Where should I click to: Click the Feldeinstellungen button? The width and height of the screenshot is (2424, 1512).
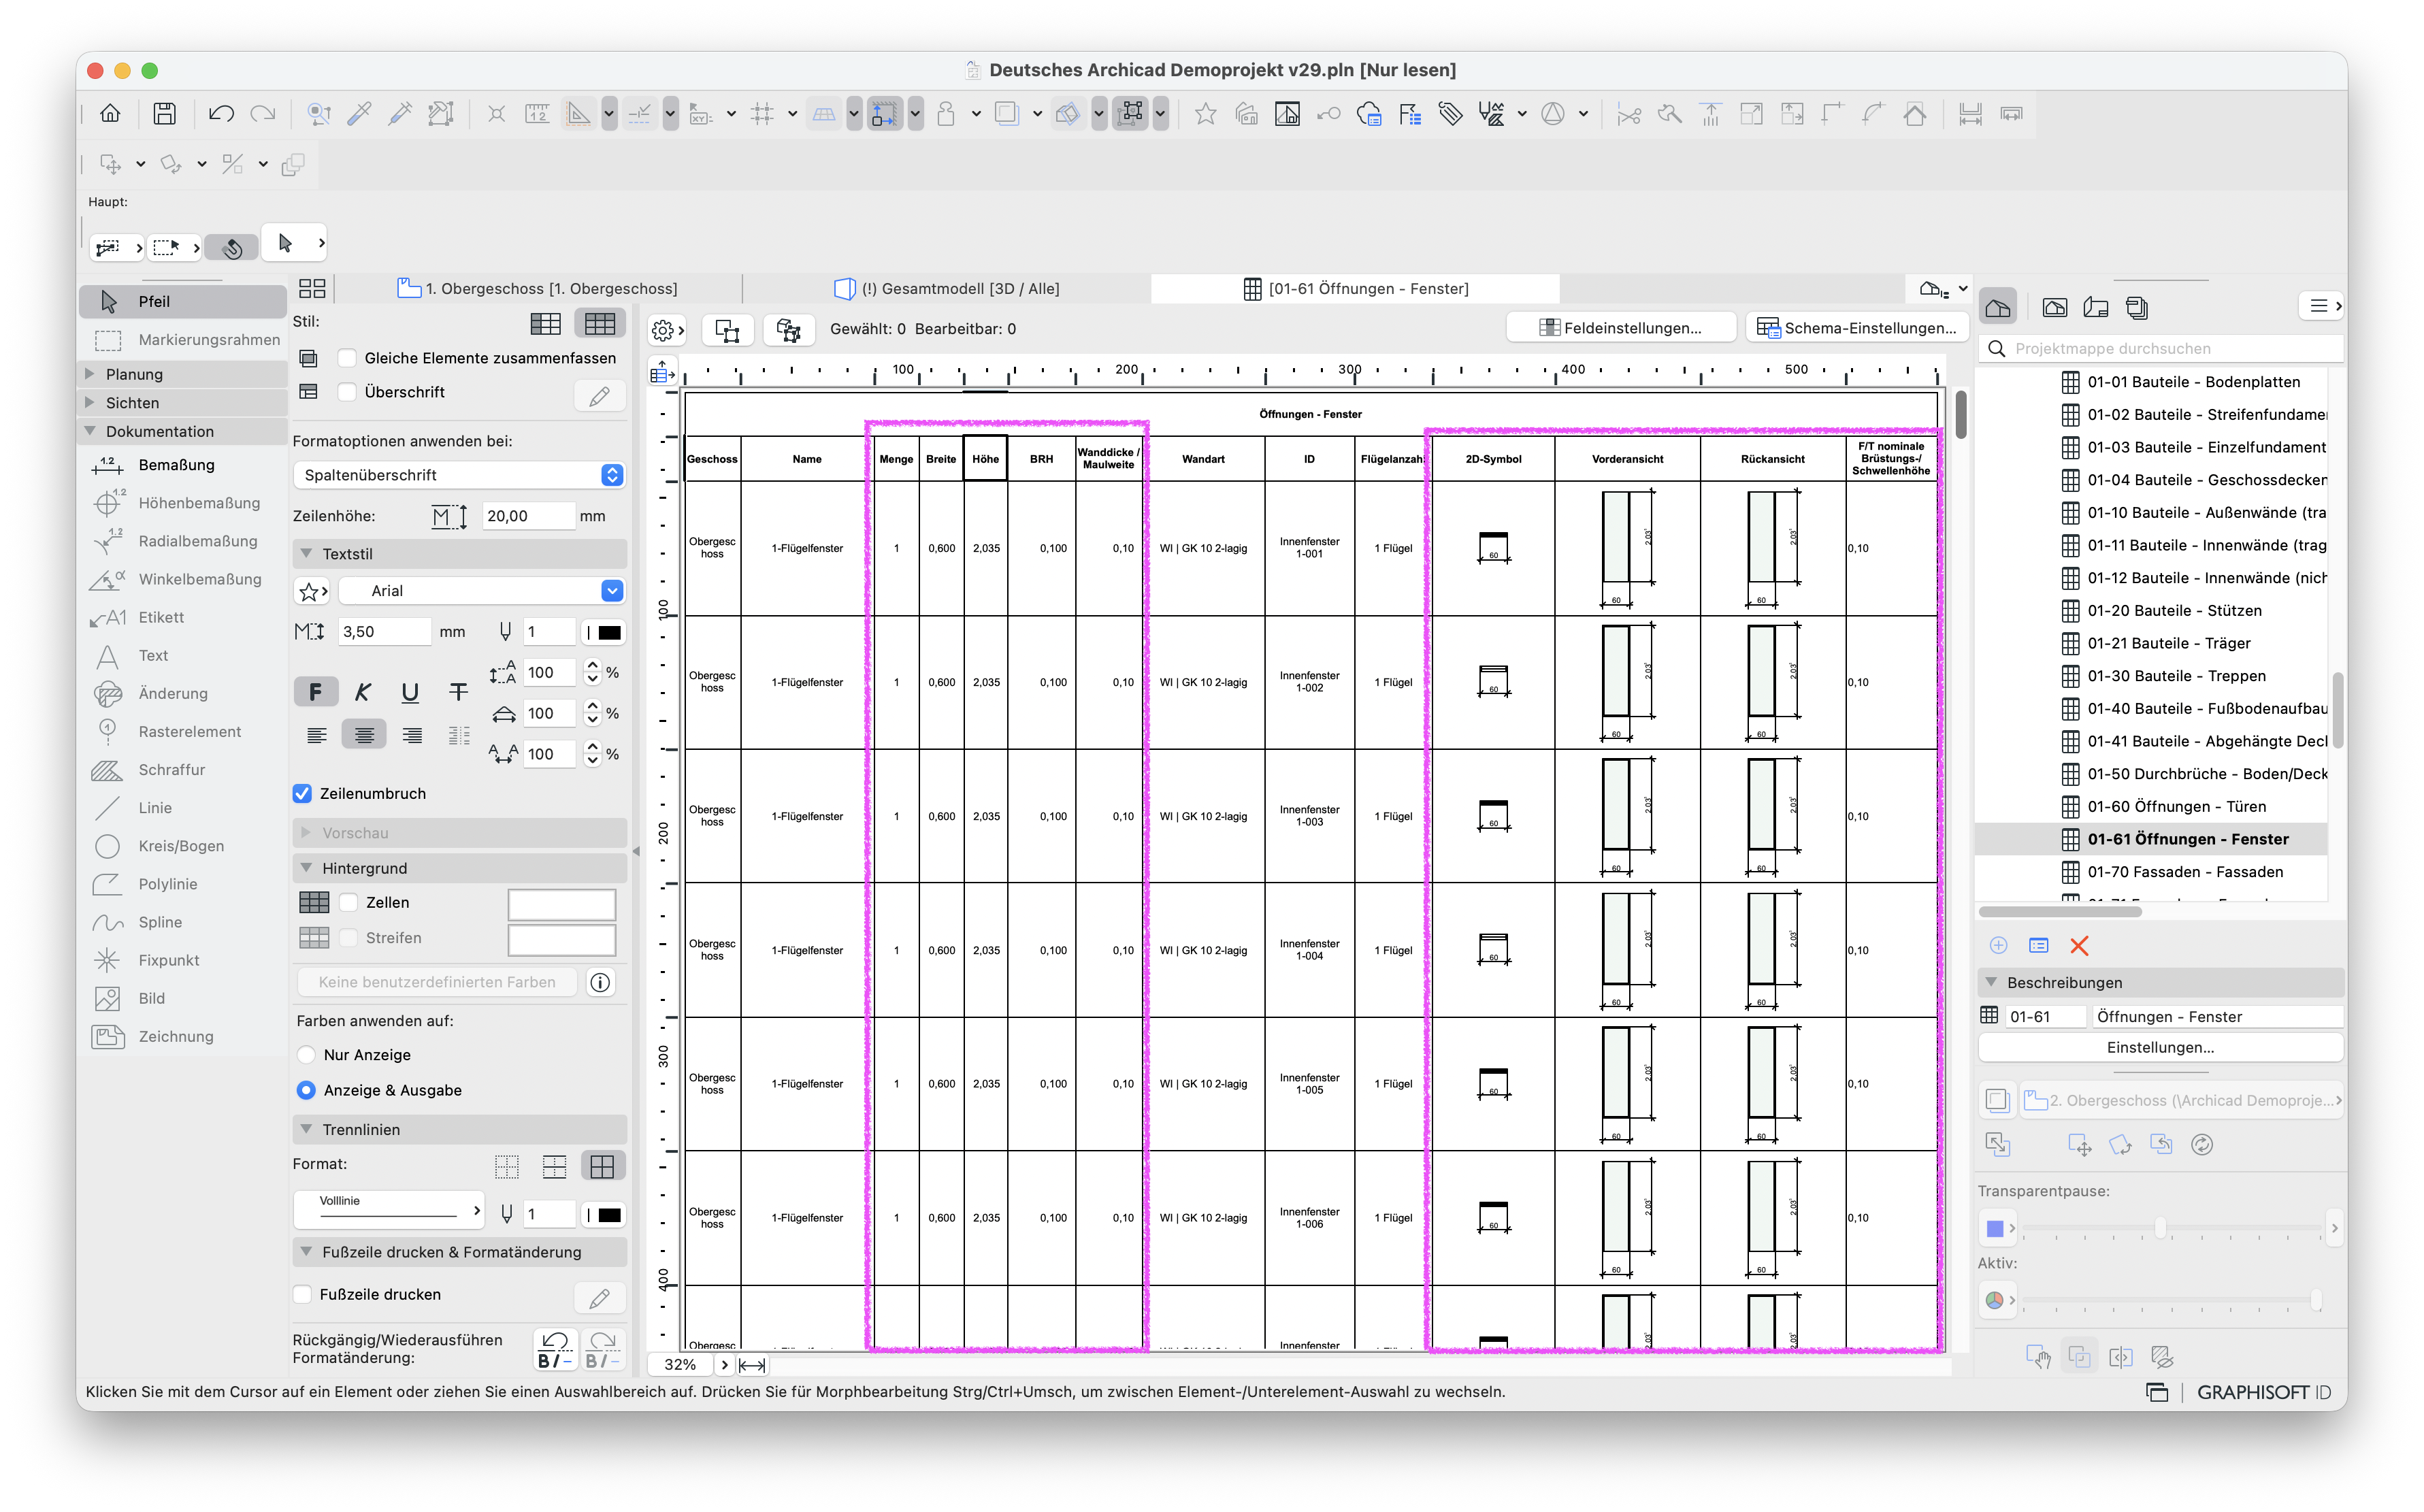[x=1621, y=328]
